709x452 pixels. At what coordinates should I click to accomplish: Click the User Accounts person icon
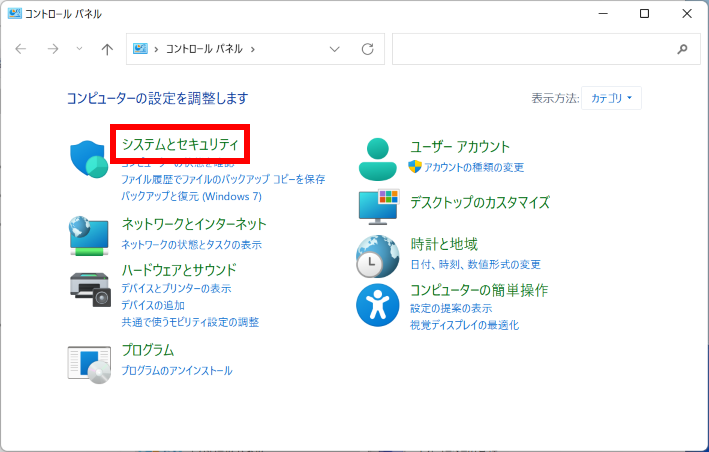pos(377,159)
